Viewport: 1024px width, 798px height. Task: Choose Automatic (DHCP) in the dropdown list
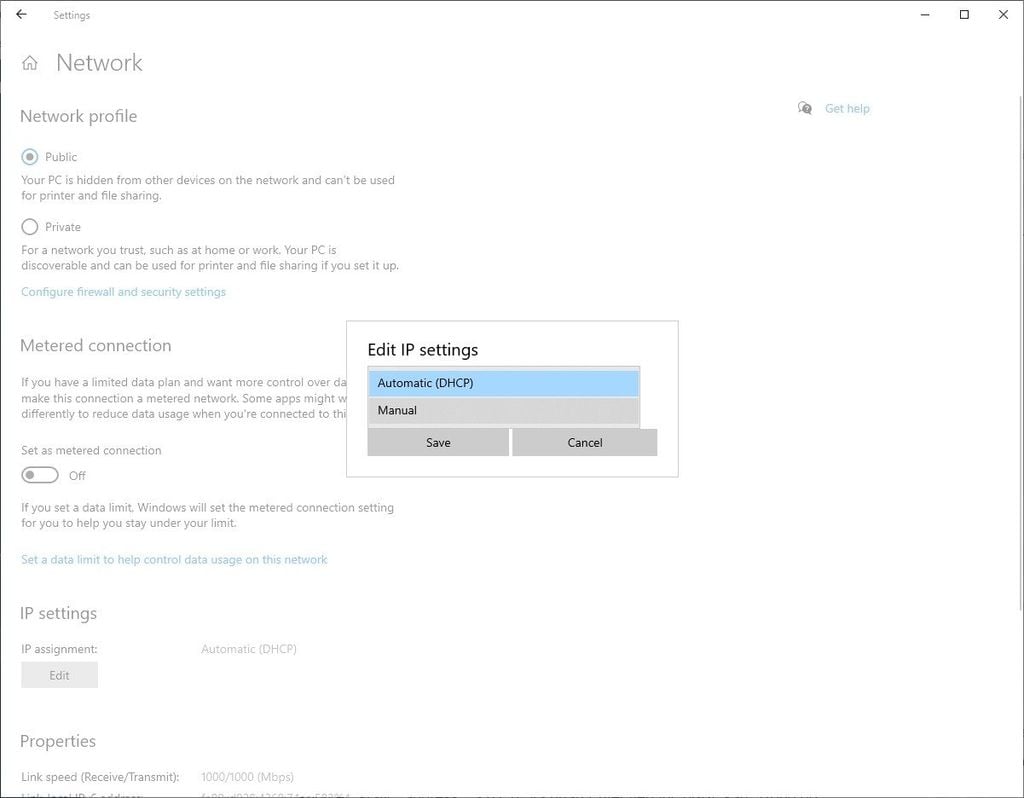[504, 383]
